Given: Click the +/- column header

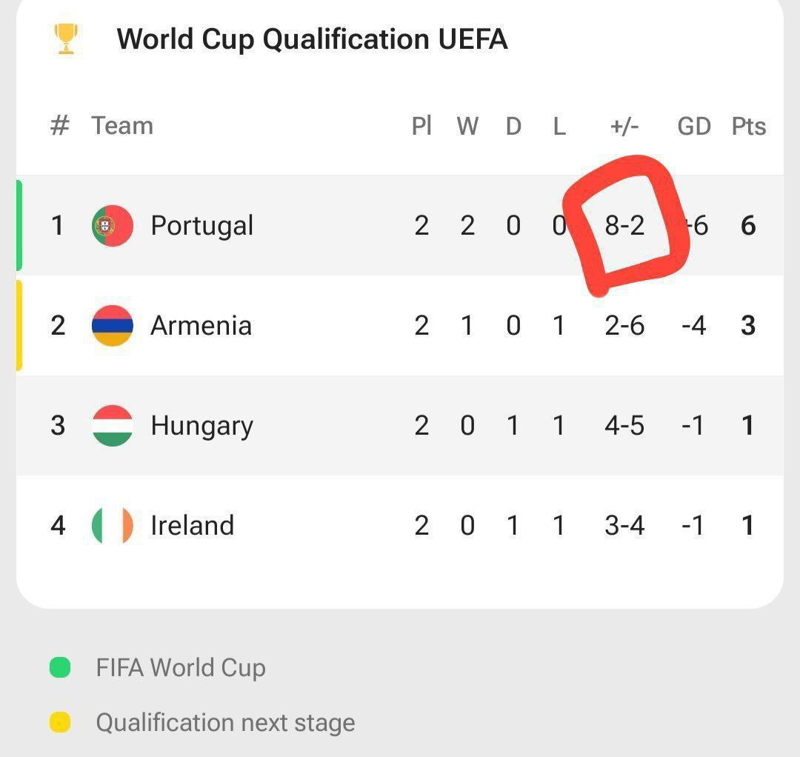Looking at the screenshot, I should pos(625,126).
